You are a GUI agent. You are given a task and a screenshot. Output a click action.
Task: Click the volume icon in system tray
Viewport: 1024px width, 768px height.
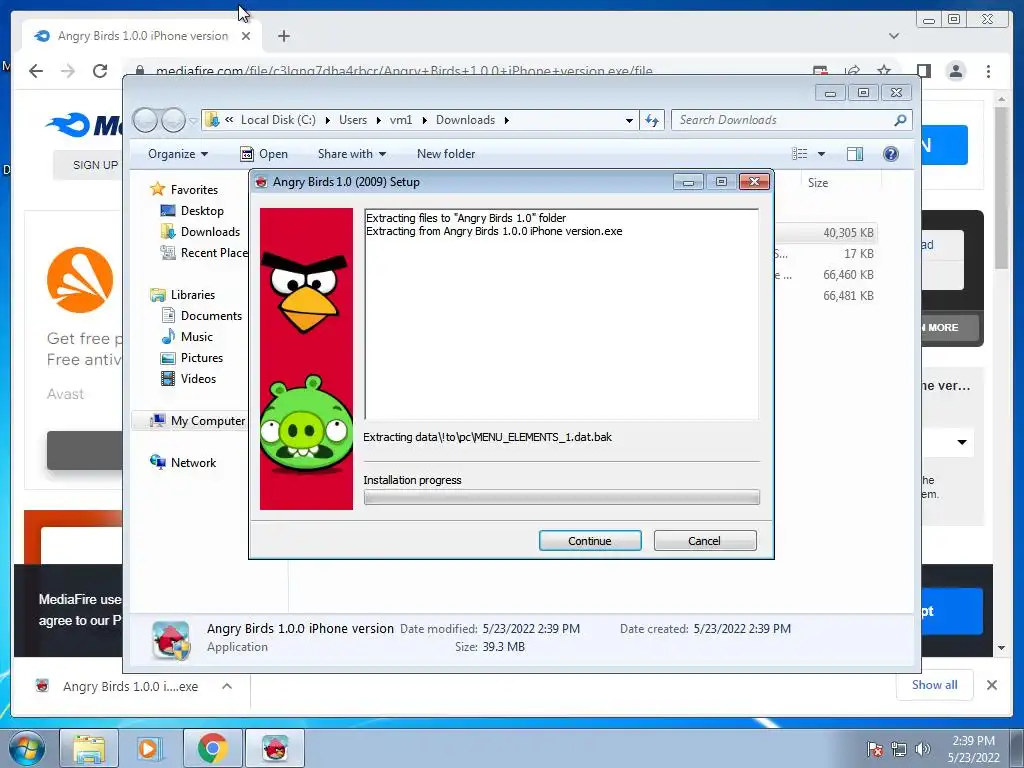point(923,748)
